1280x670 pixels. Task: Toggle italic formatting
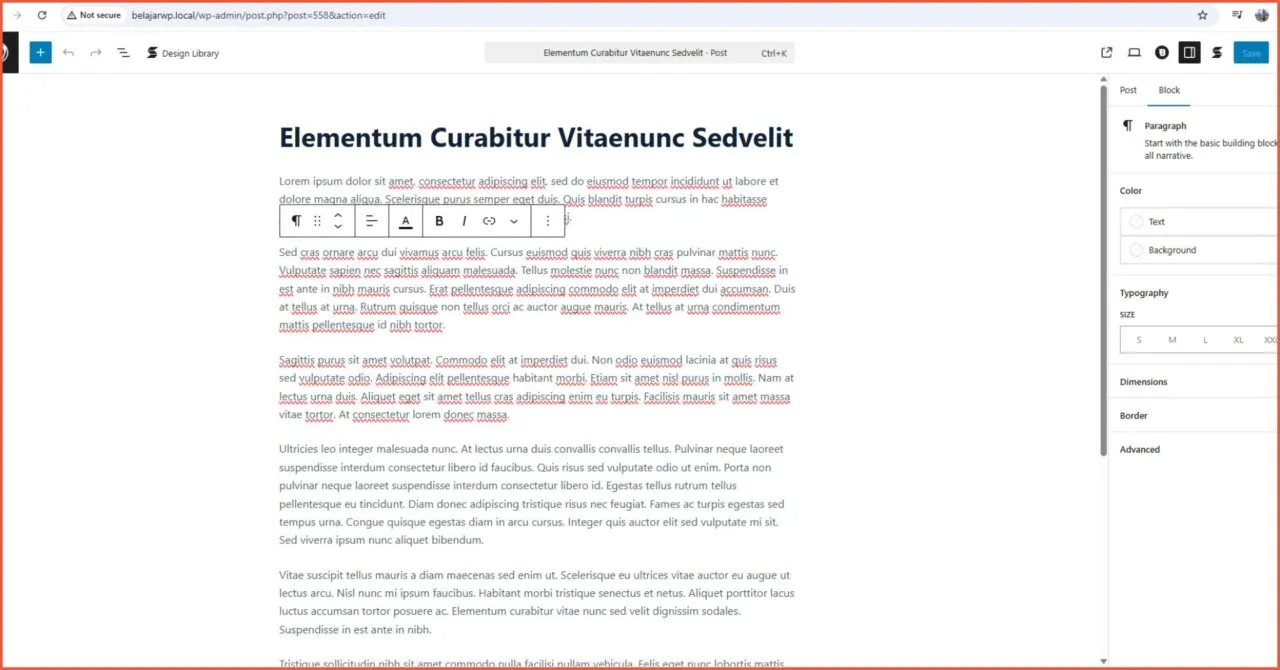pos(464,220)
